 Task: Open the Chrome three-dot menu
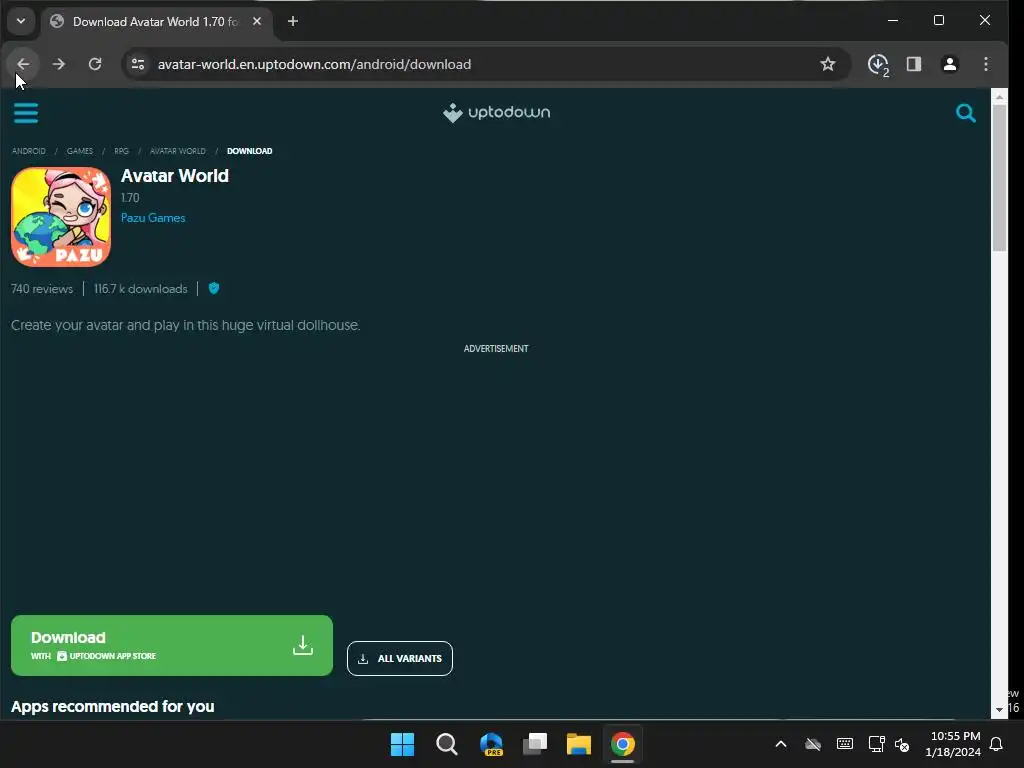click(x=985, y=64)
